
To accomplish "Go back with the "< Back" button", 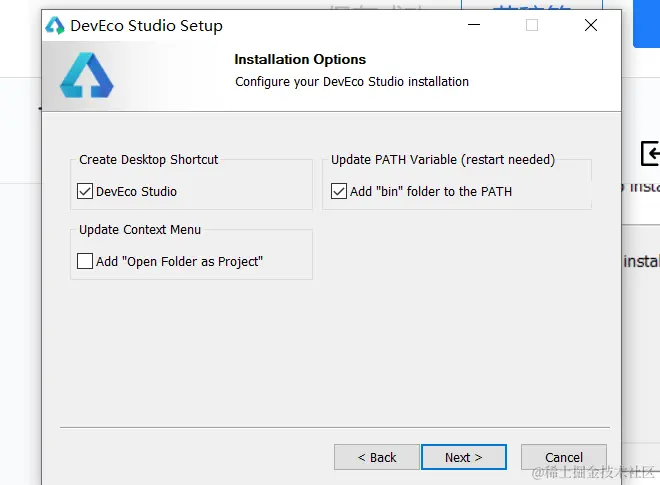I will click(x=377, y=457).
